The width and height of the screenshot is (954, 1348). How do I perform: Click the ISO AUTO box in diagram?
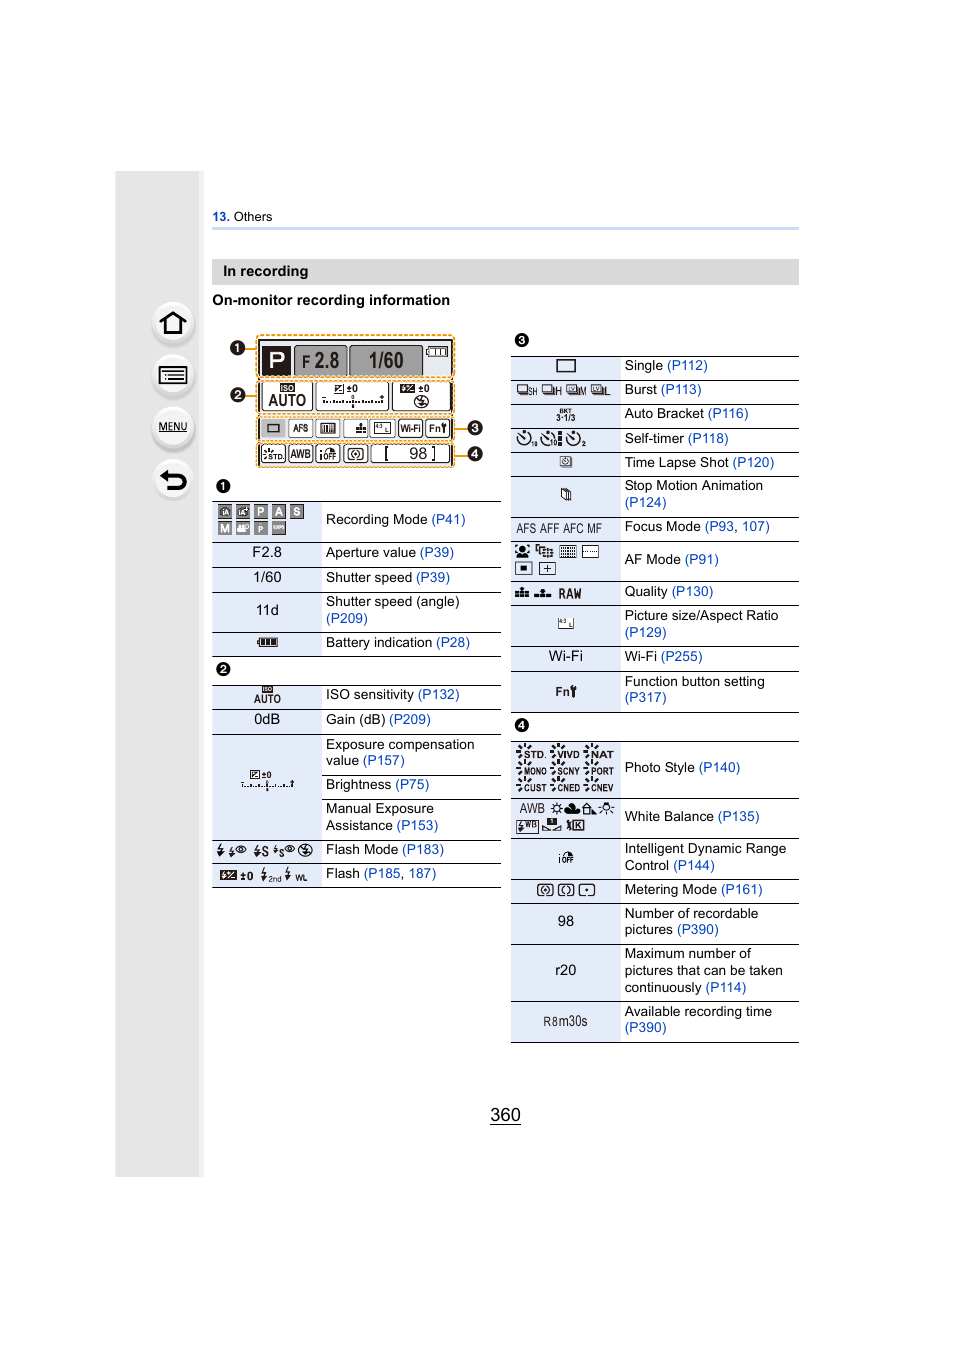coord(287,396)
